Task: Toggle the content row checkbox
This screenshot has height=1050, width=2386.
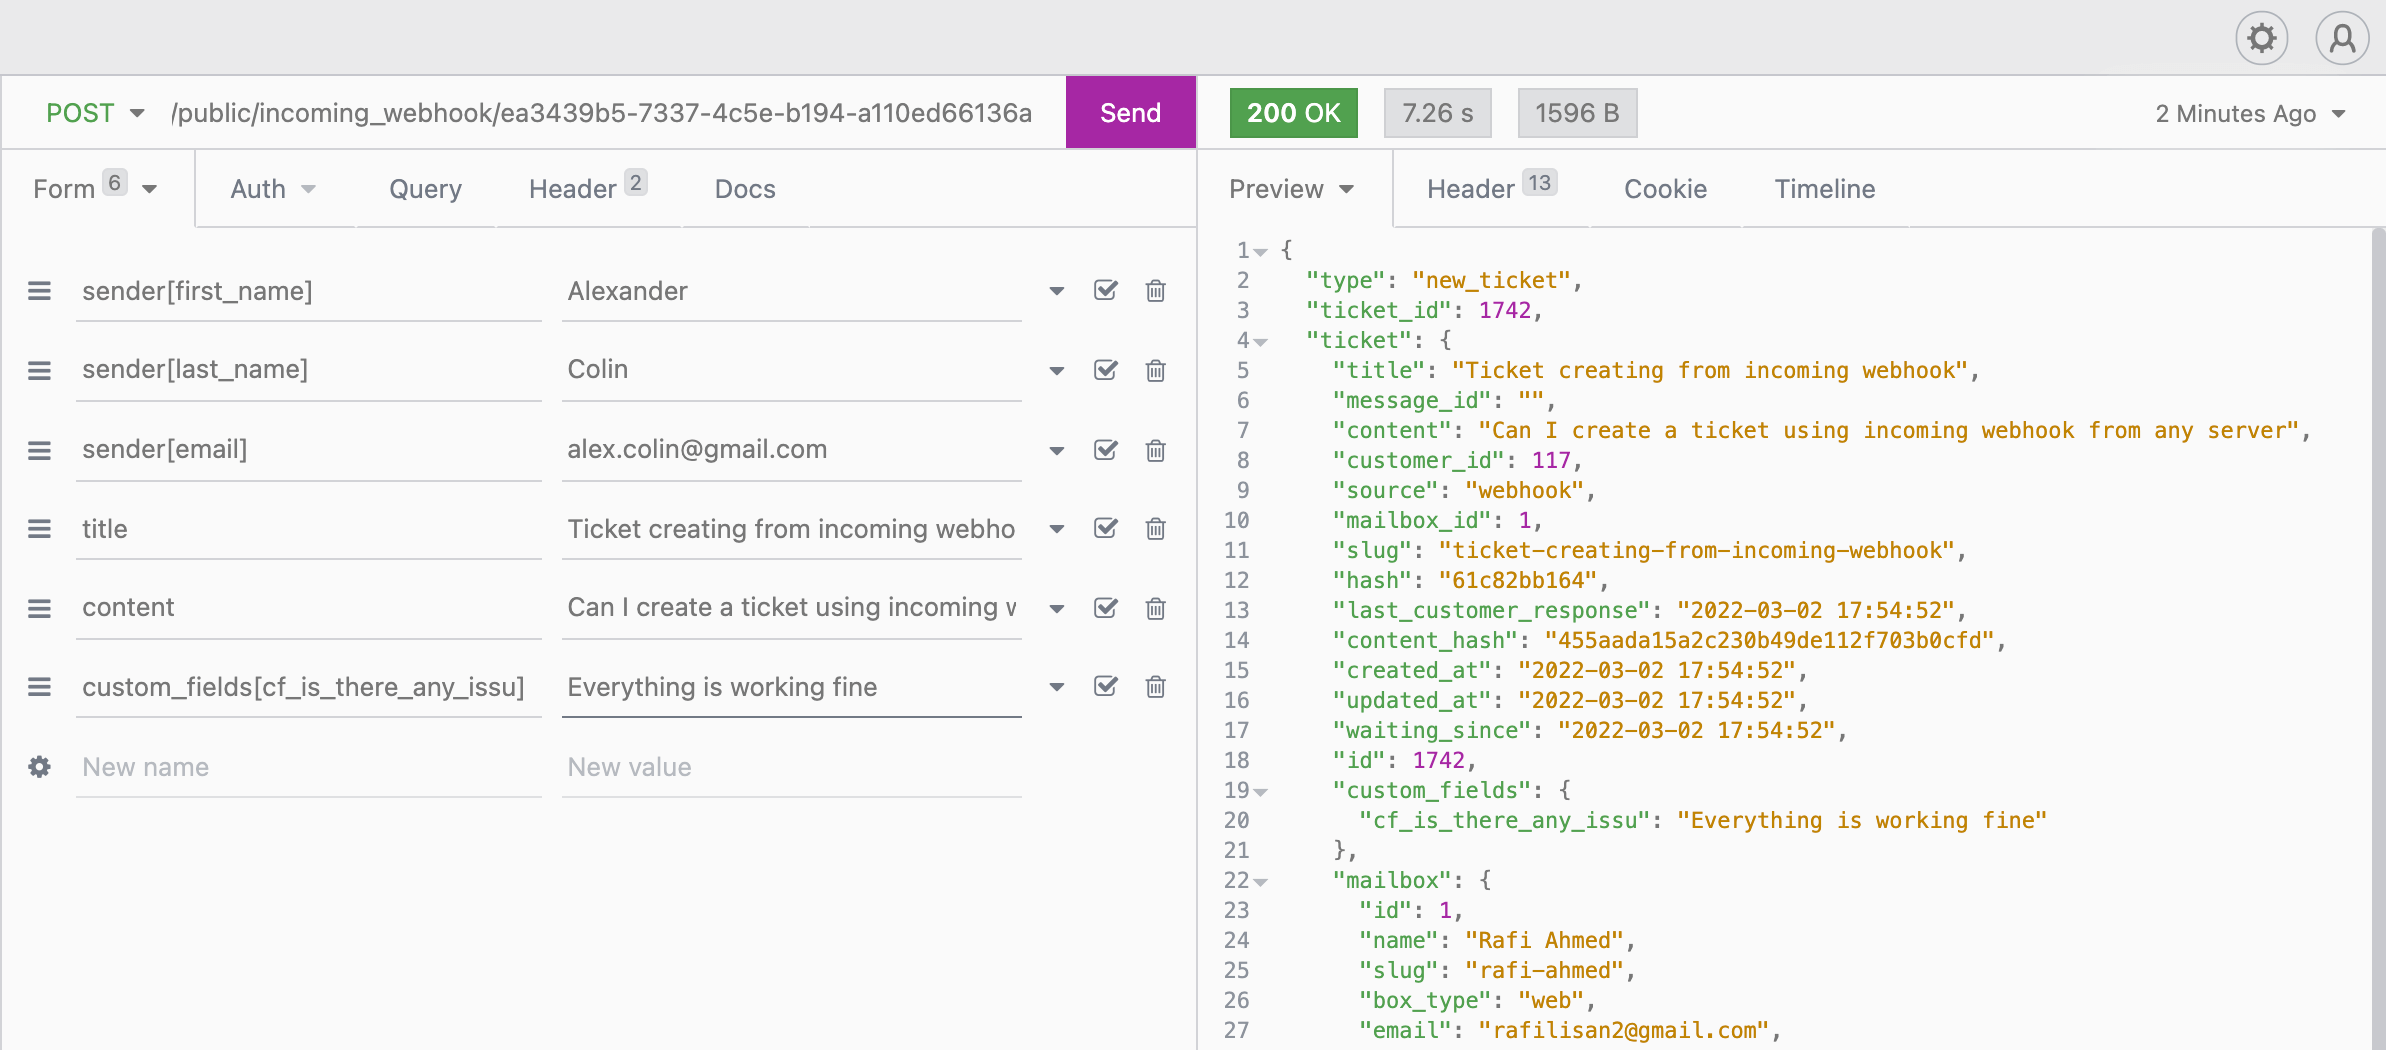Action: click(1105, 607)
